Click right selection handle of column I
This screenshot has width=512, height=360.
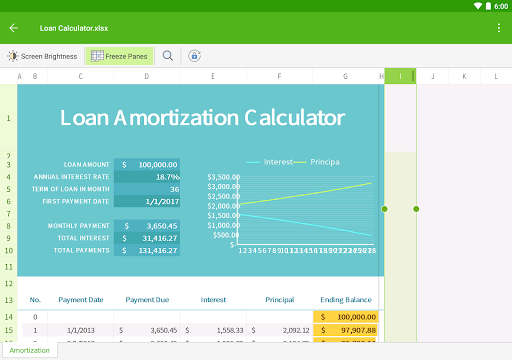click(x=416, y=209)
